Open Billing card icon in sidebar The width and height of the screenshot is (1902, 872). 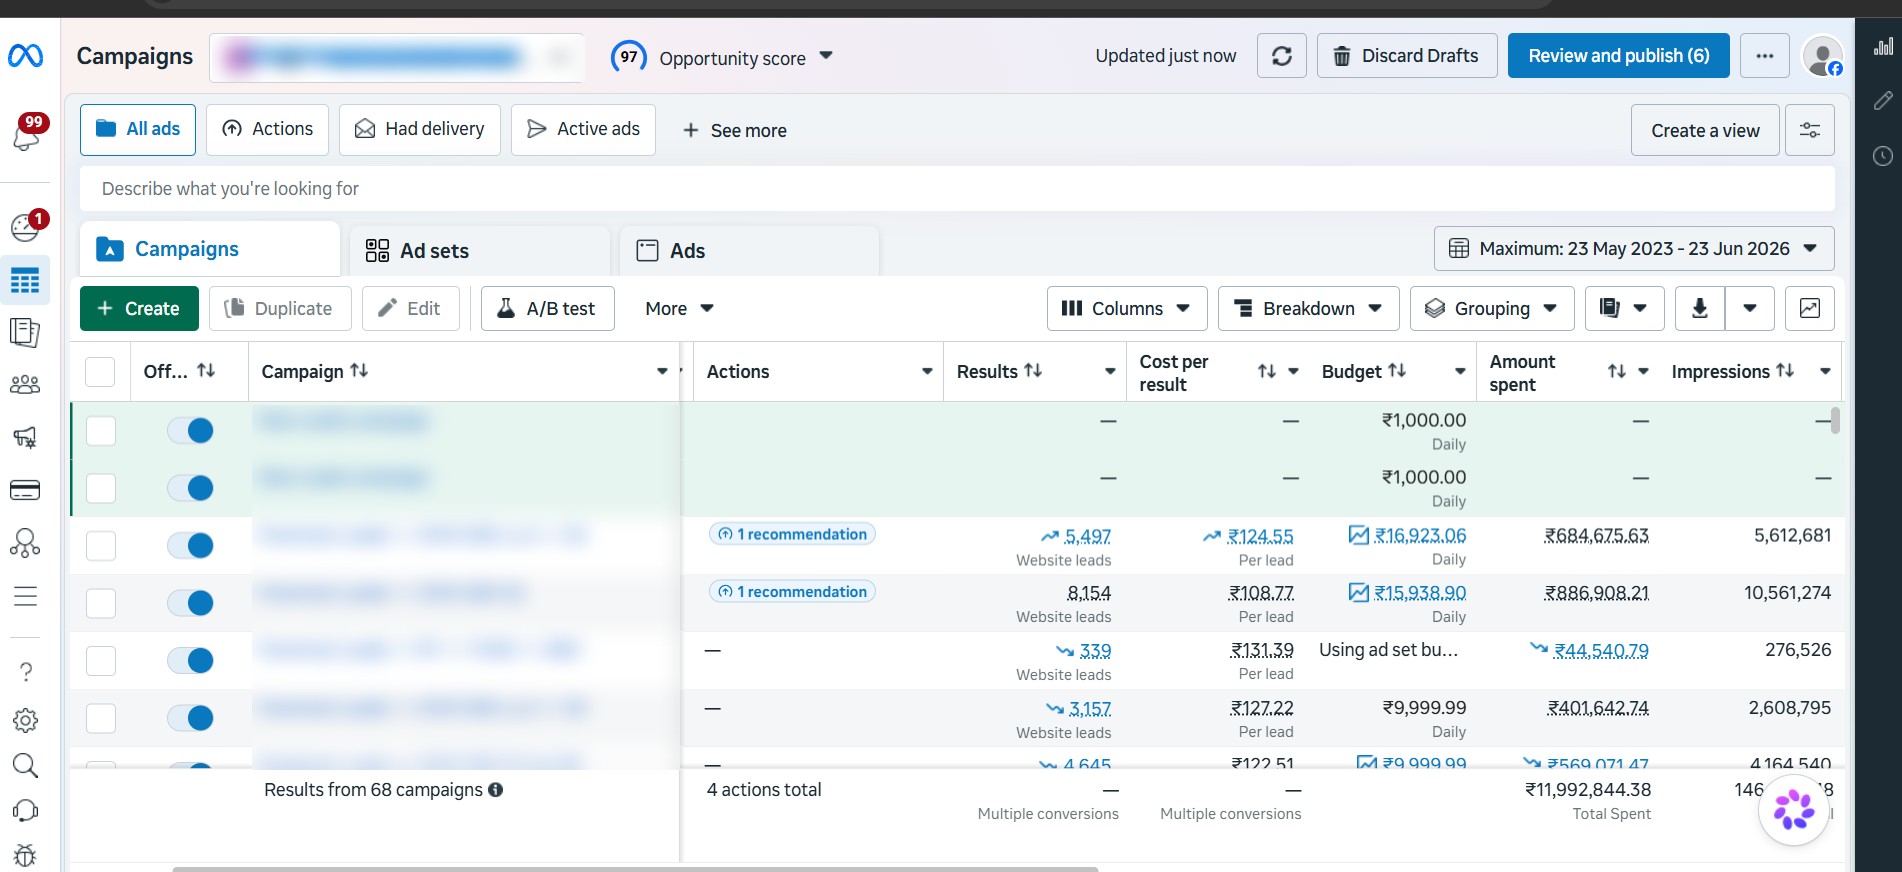pos(25,490)
